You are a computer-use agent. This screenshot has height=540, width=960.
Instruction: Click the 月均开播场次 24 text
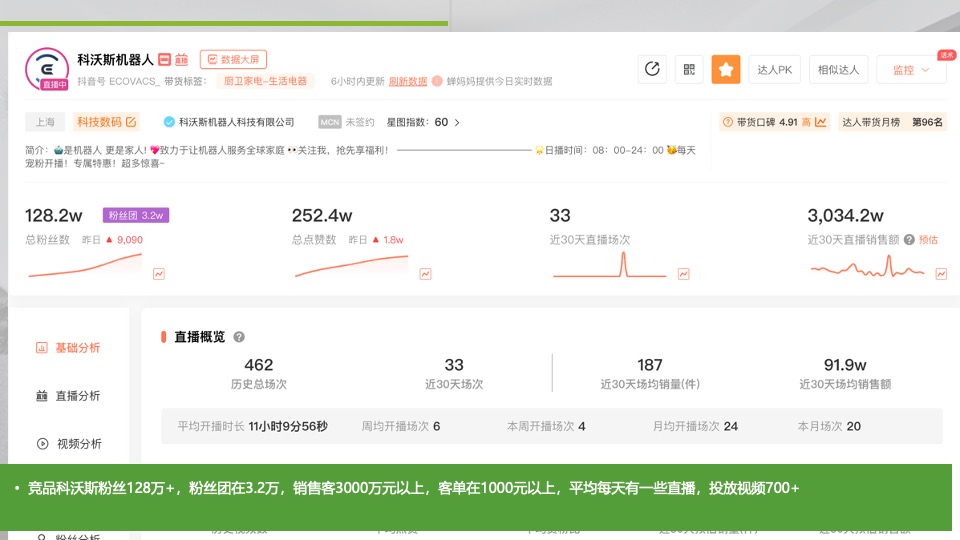(696, 426)
